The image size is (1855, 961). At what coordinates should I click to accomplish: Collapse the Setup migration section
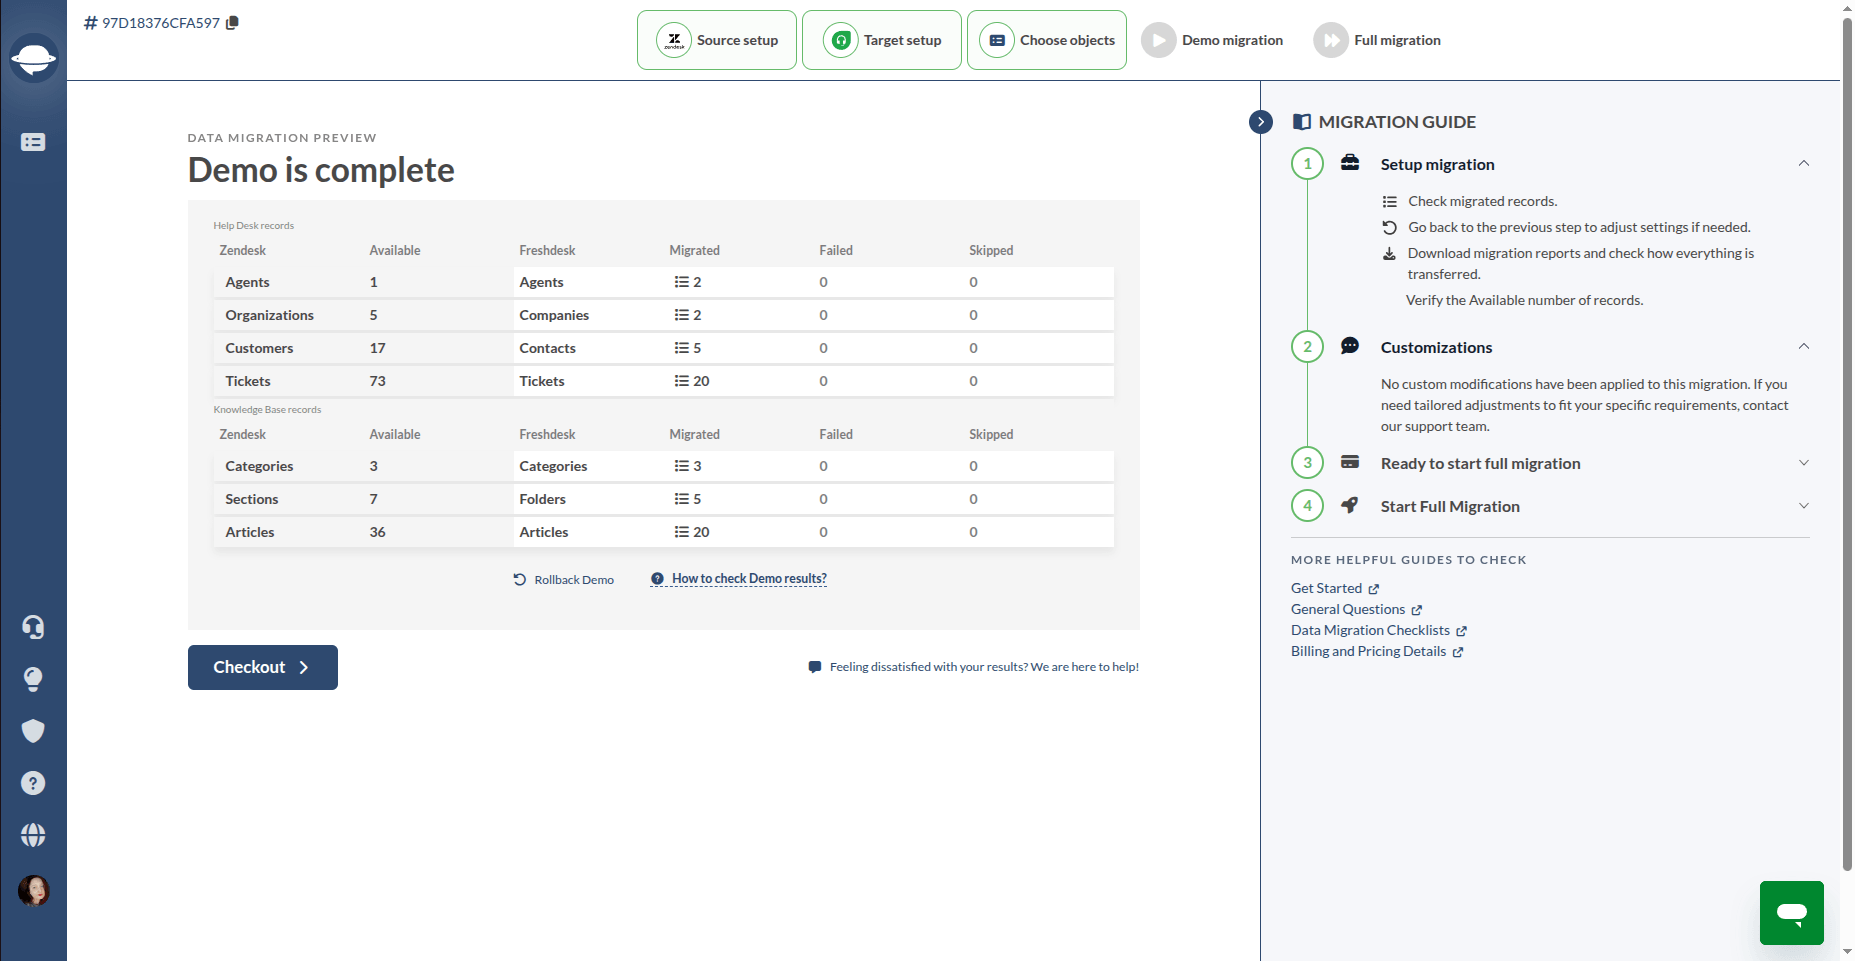click(x=1804, y=163)
